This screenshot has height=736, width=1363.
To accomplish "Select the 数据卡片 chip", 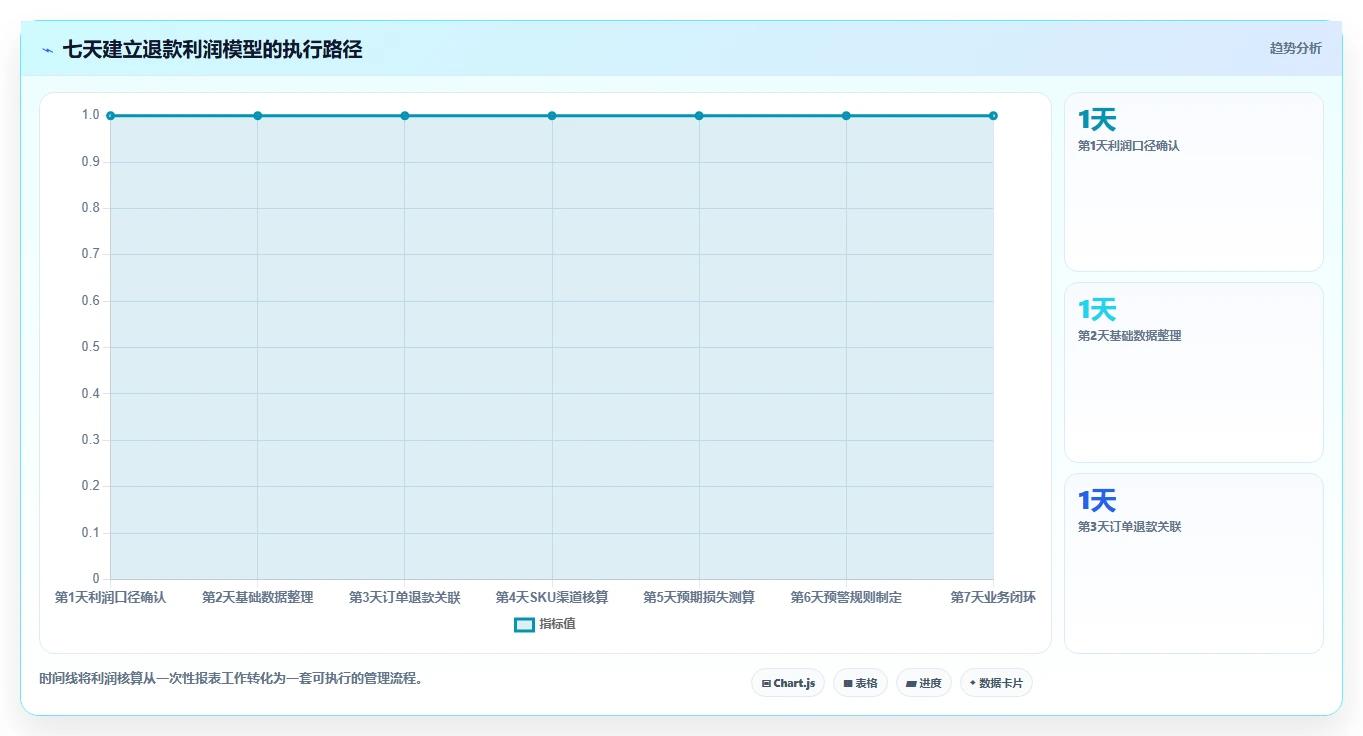I will tap(996, 683).
